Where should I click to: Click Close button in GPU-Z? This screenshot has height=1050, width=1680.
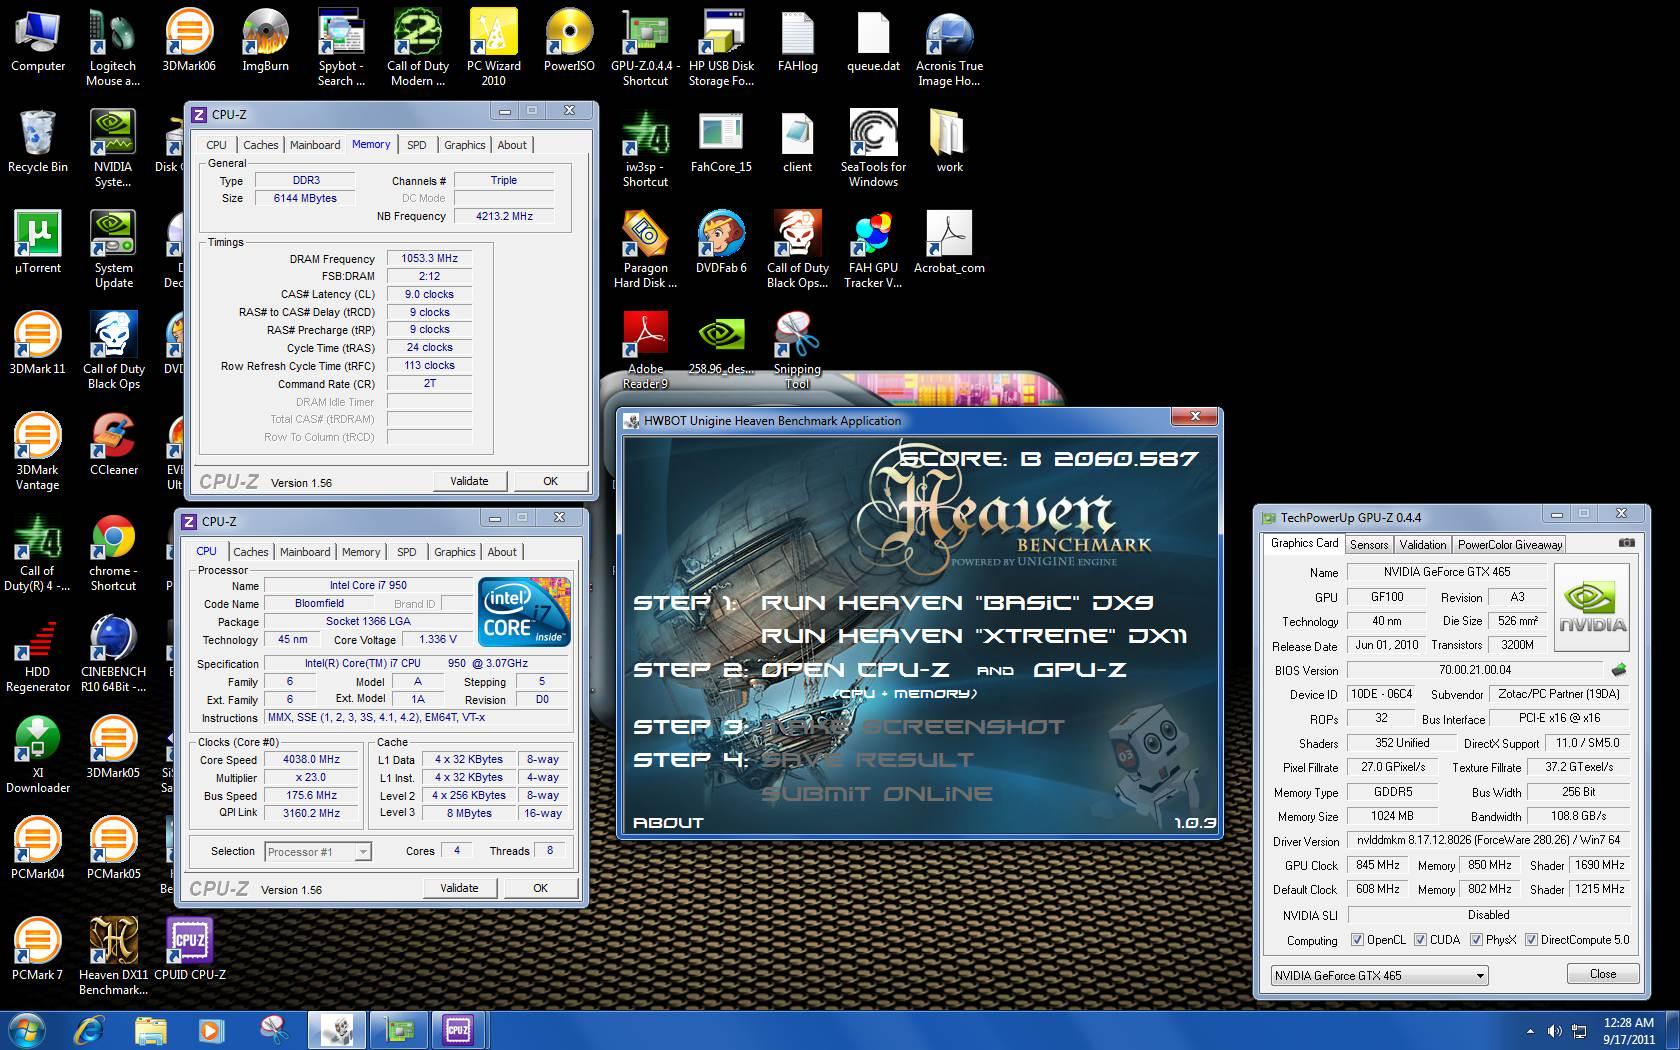(x=1602, y=974)
